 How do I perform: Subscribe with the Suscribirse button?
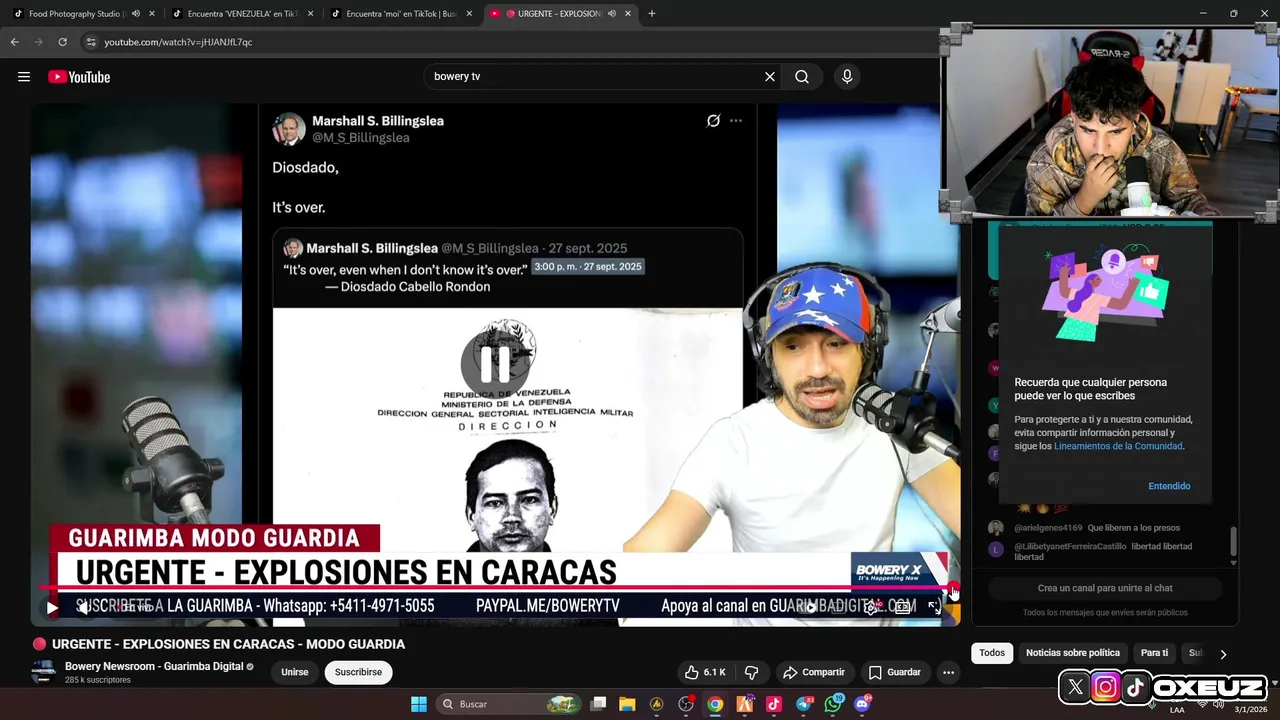358,672
